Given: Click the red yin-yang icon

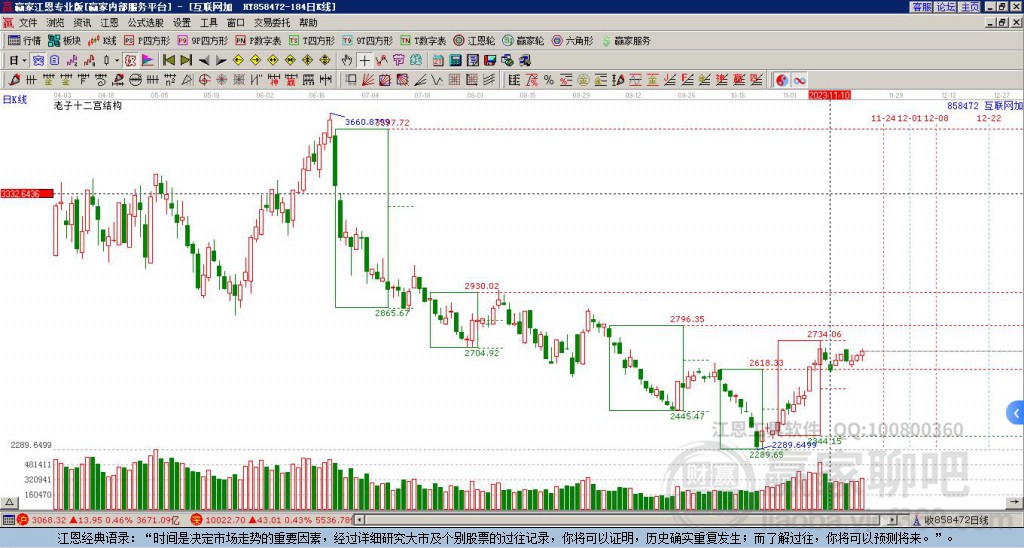Looking at the screenshot, I should (782, 80).
